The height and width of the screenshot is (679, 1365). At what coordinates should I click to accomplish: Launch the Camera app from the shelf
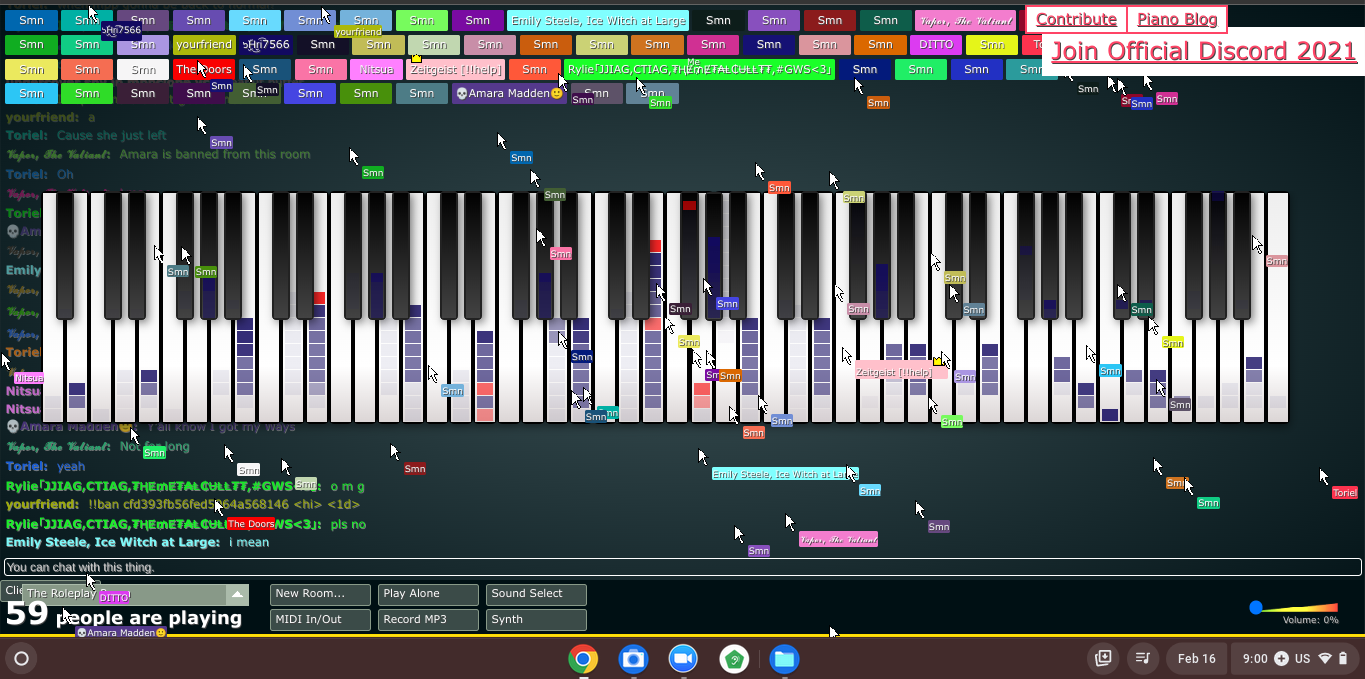(633, 659)
